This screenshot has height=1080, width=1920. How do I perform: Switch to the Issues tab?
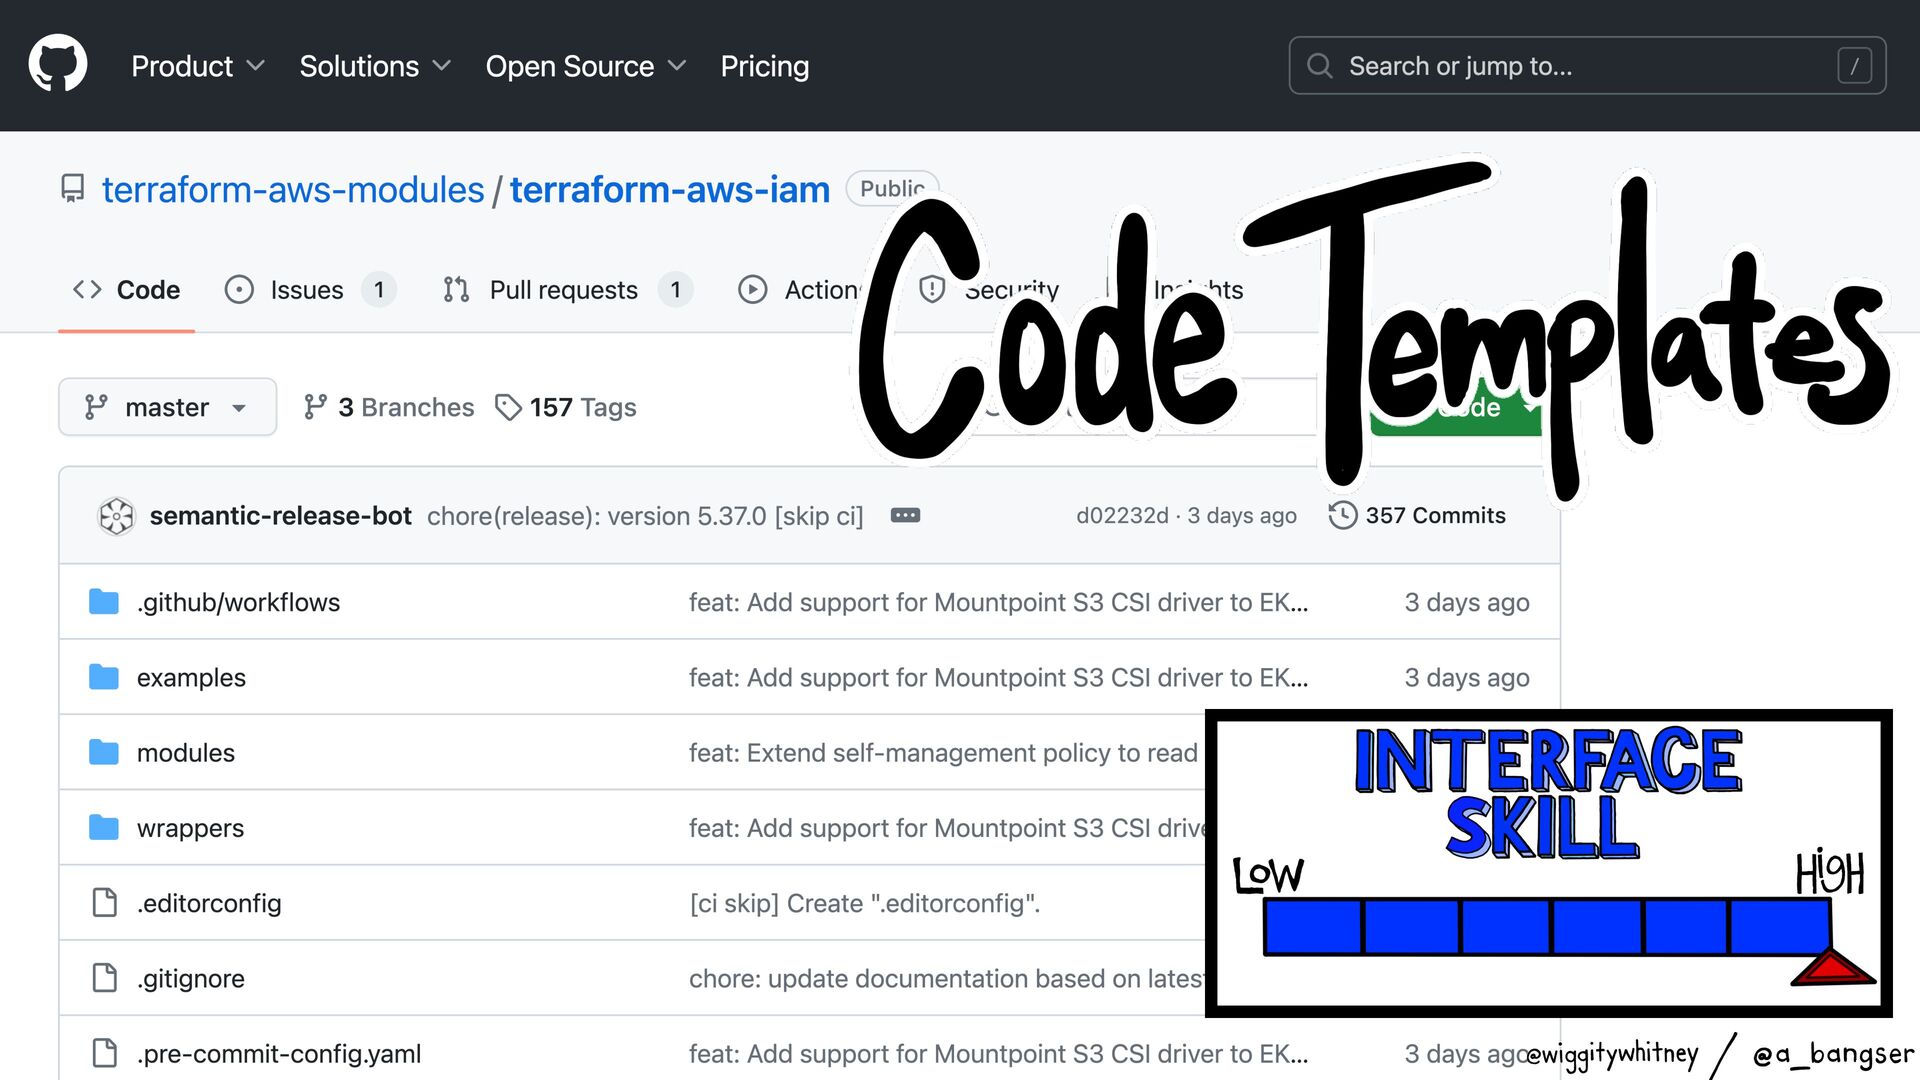[x=310, y=290]
